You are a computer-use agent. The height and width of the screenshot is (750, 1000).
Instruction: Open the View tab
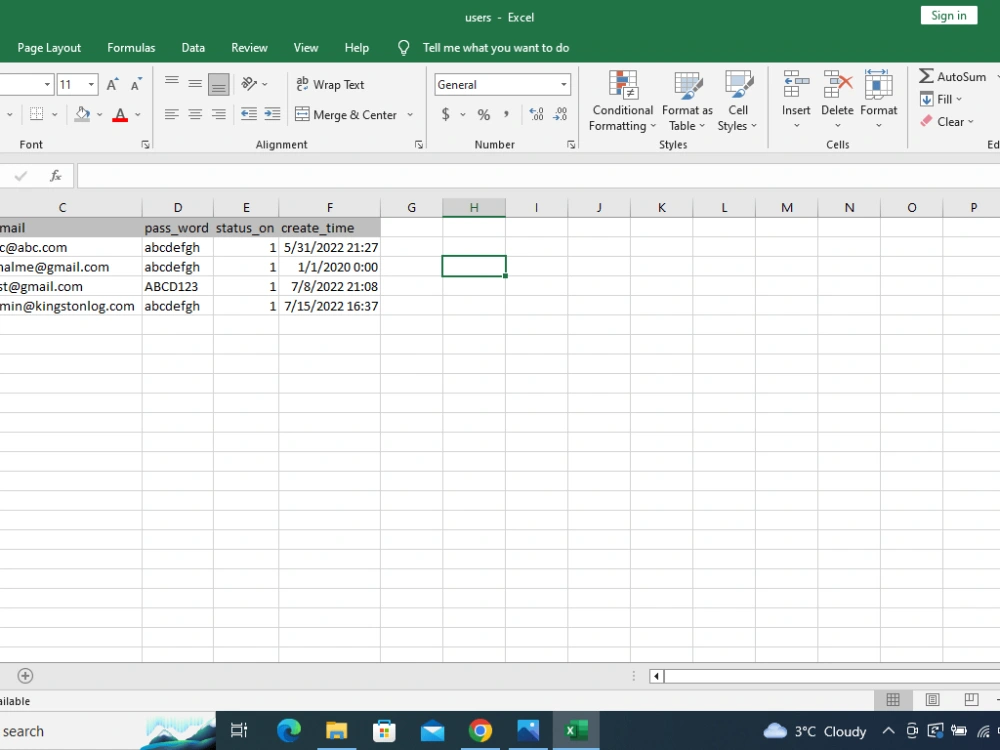click(306, 48)
